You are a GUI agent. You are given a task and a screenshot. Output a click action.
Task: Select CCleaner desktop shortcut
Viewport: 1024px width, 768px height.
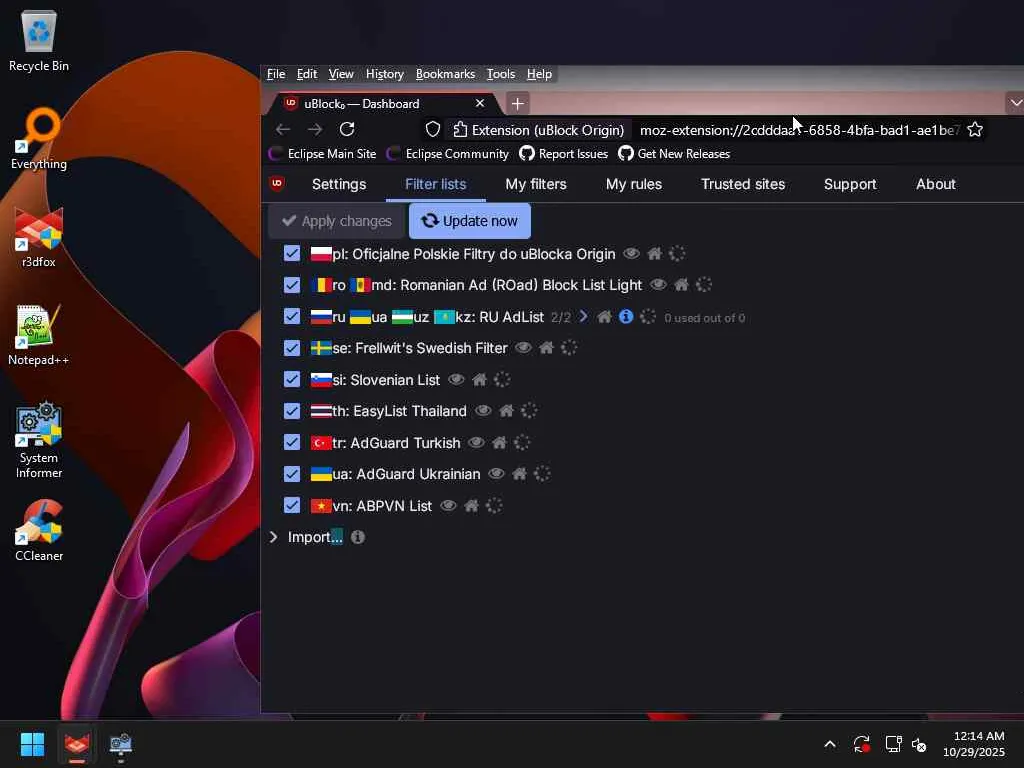(39, 530)
